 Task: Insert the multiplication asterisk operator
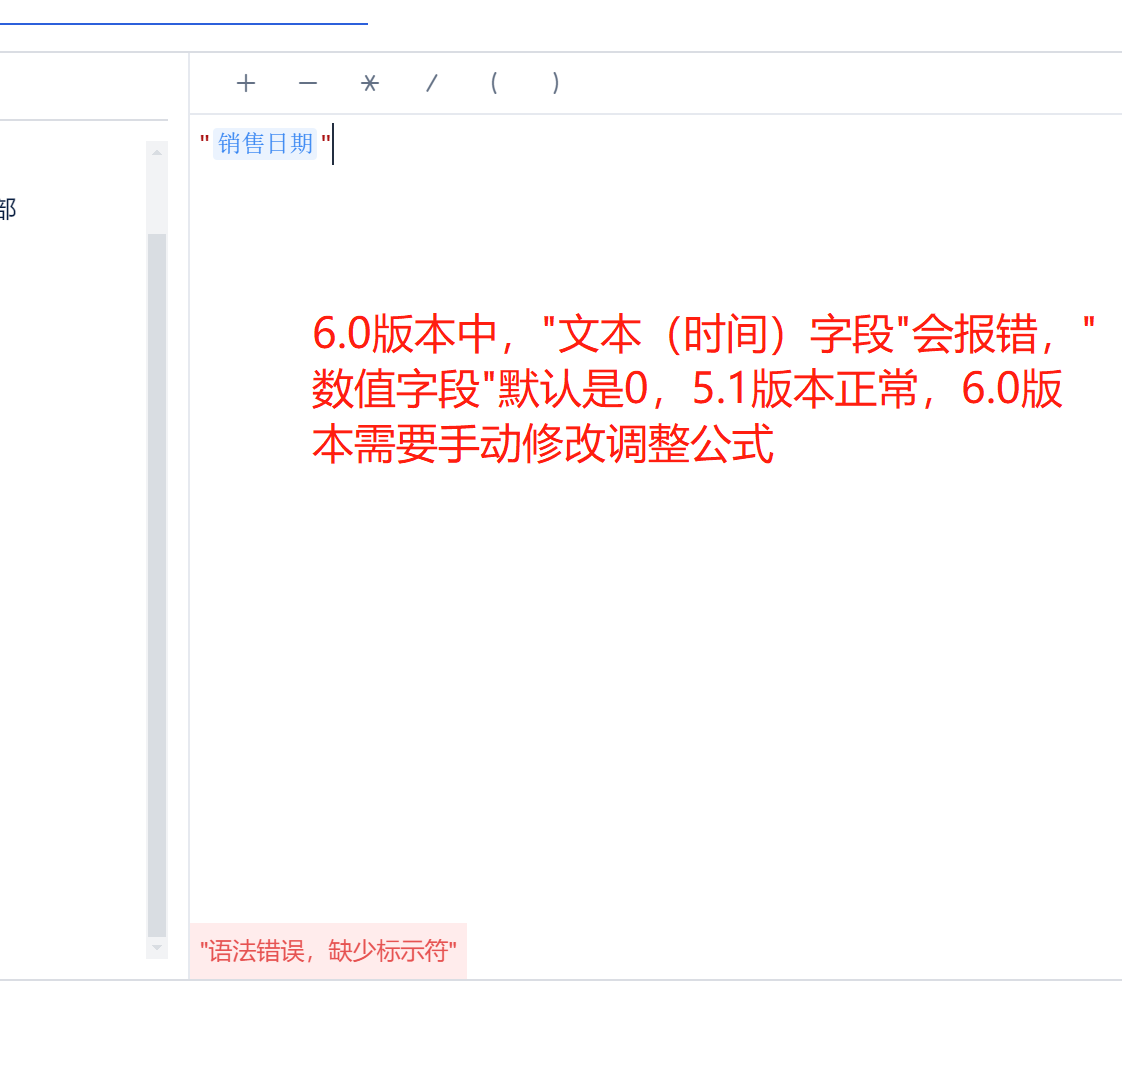coord(369,83)
